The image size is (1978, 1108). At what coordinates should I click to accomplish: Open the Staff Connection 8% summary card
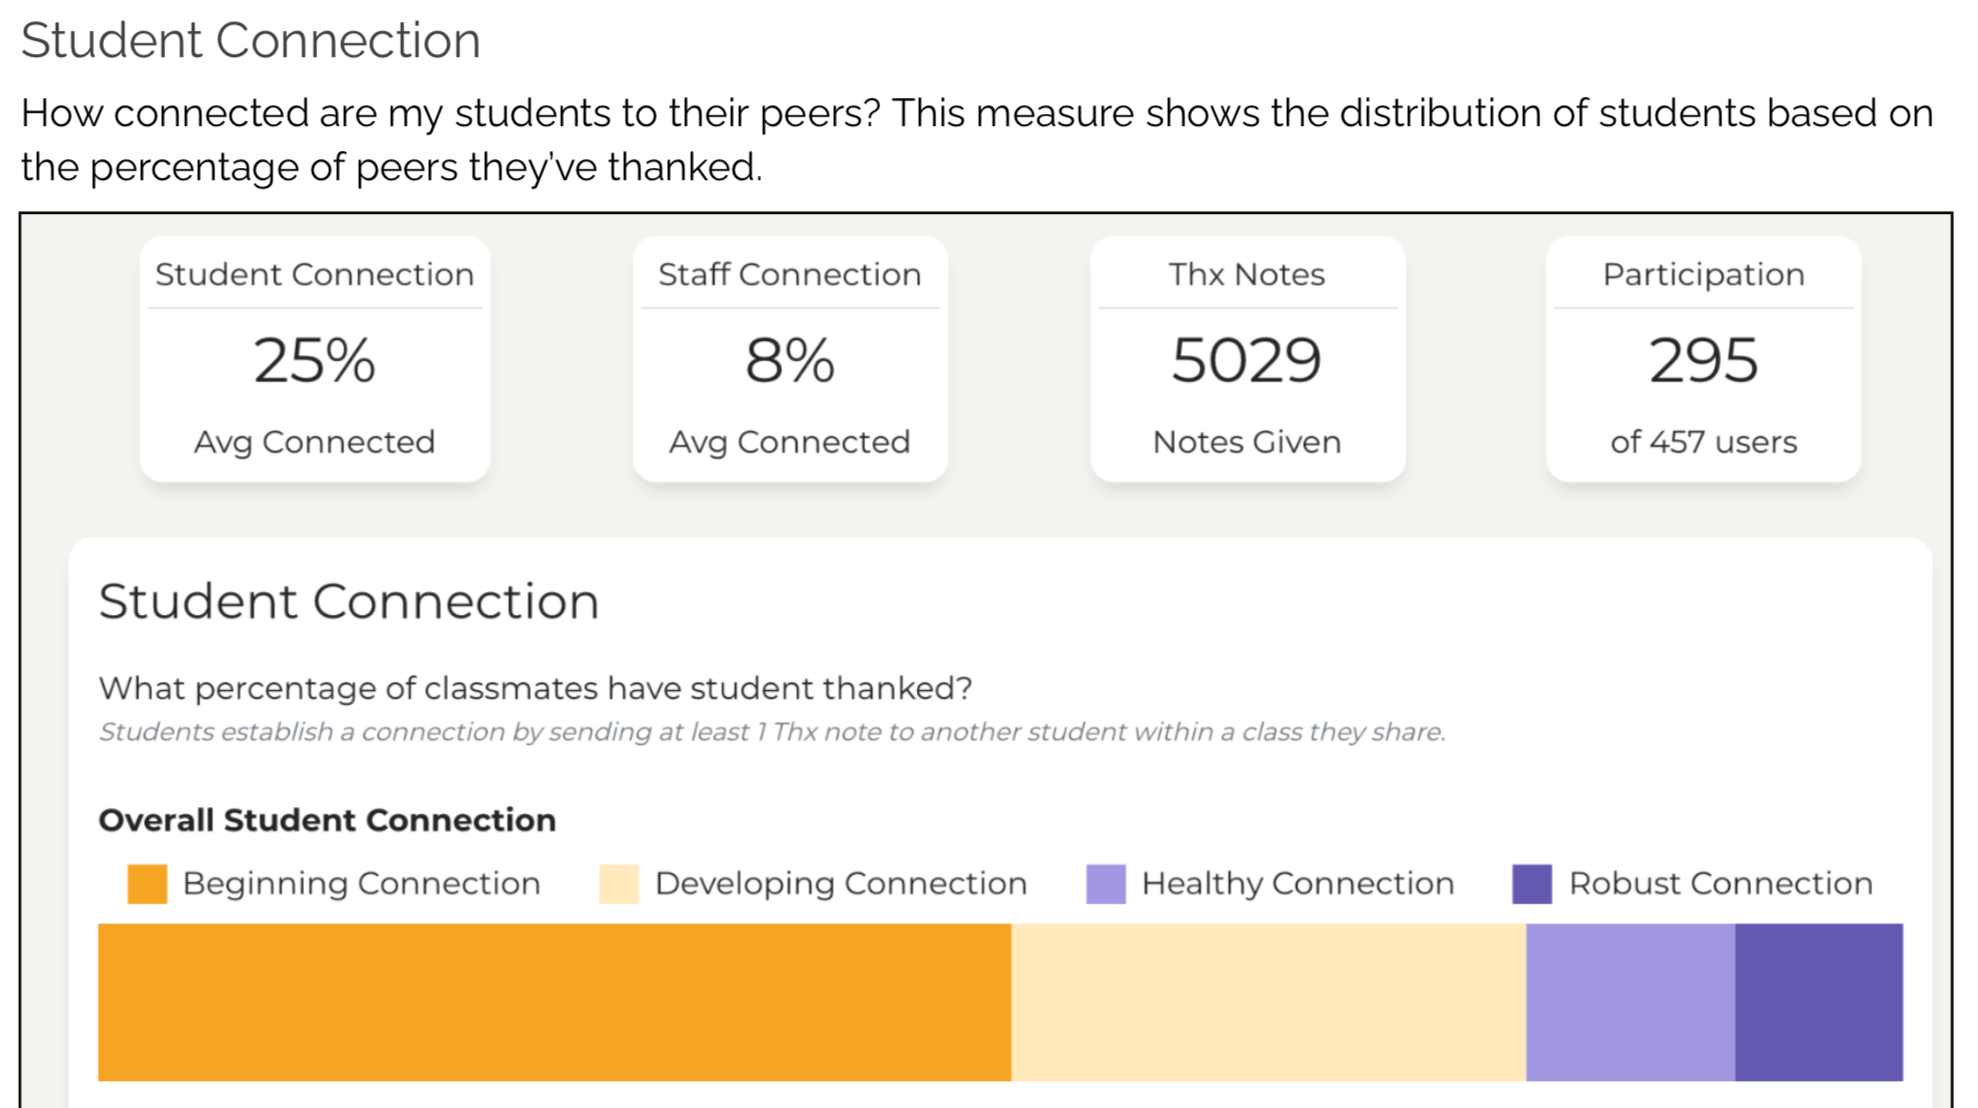[x=790, y=360]
